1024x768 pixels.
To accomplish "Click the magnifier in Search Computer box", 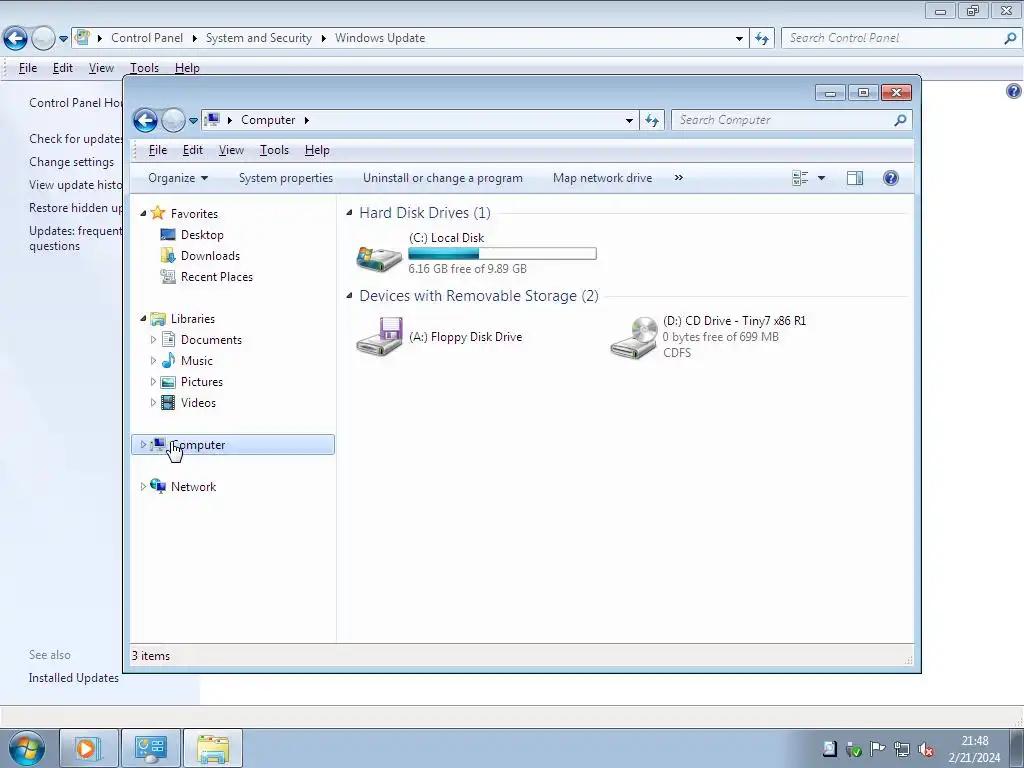I will pyautogui.click(x=901, y=120).
